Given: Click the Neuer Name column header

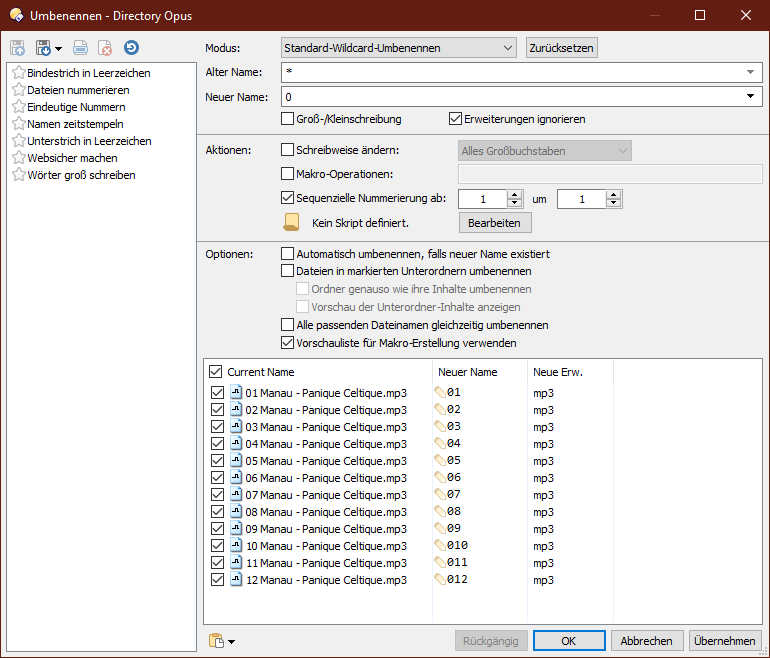Looking at the screenshot, I should coord(468,372).
